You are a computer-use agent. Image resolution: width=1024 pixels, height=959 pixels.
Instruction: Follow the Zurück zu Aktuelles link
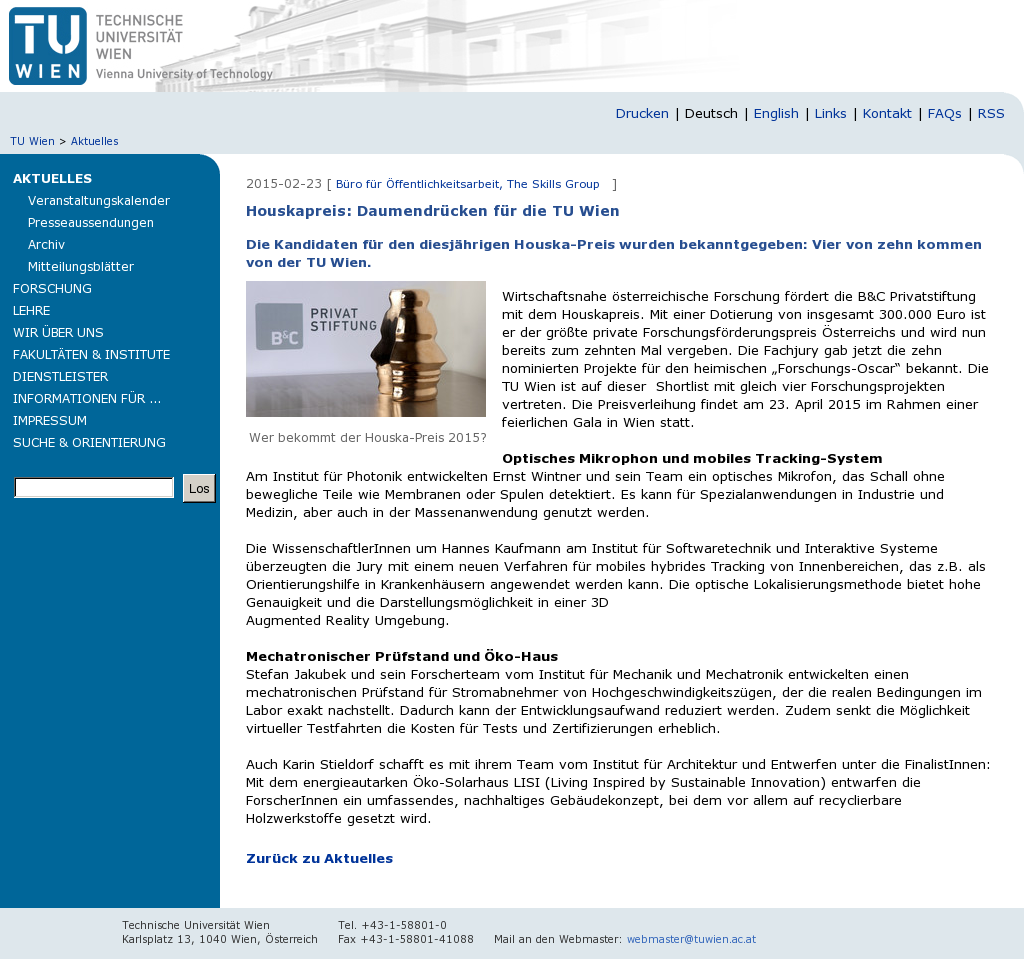click(x=319, y=859)
